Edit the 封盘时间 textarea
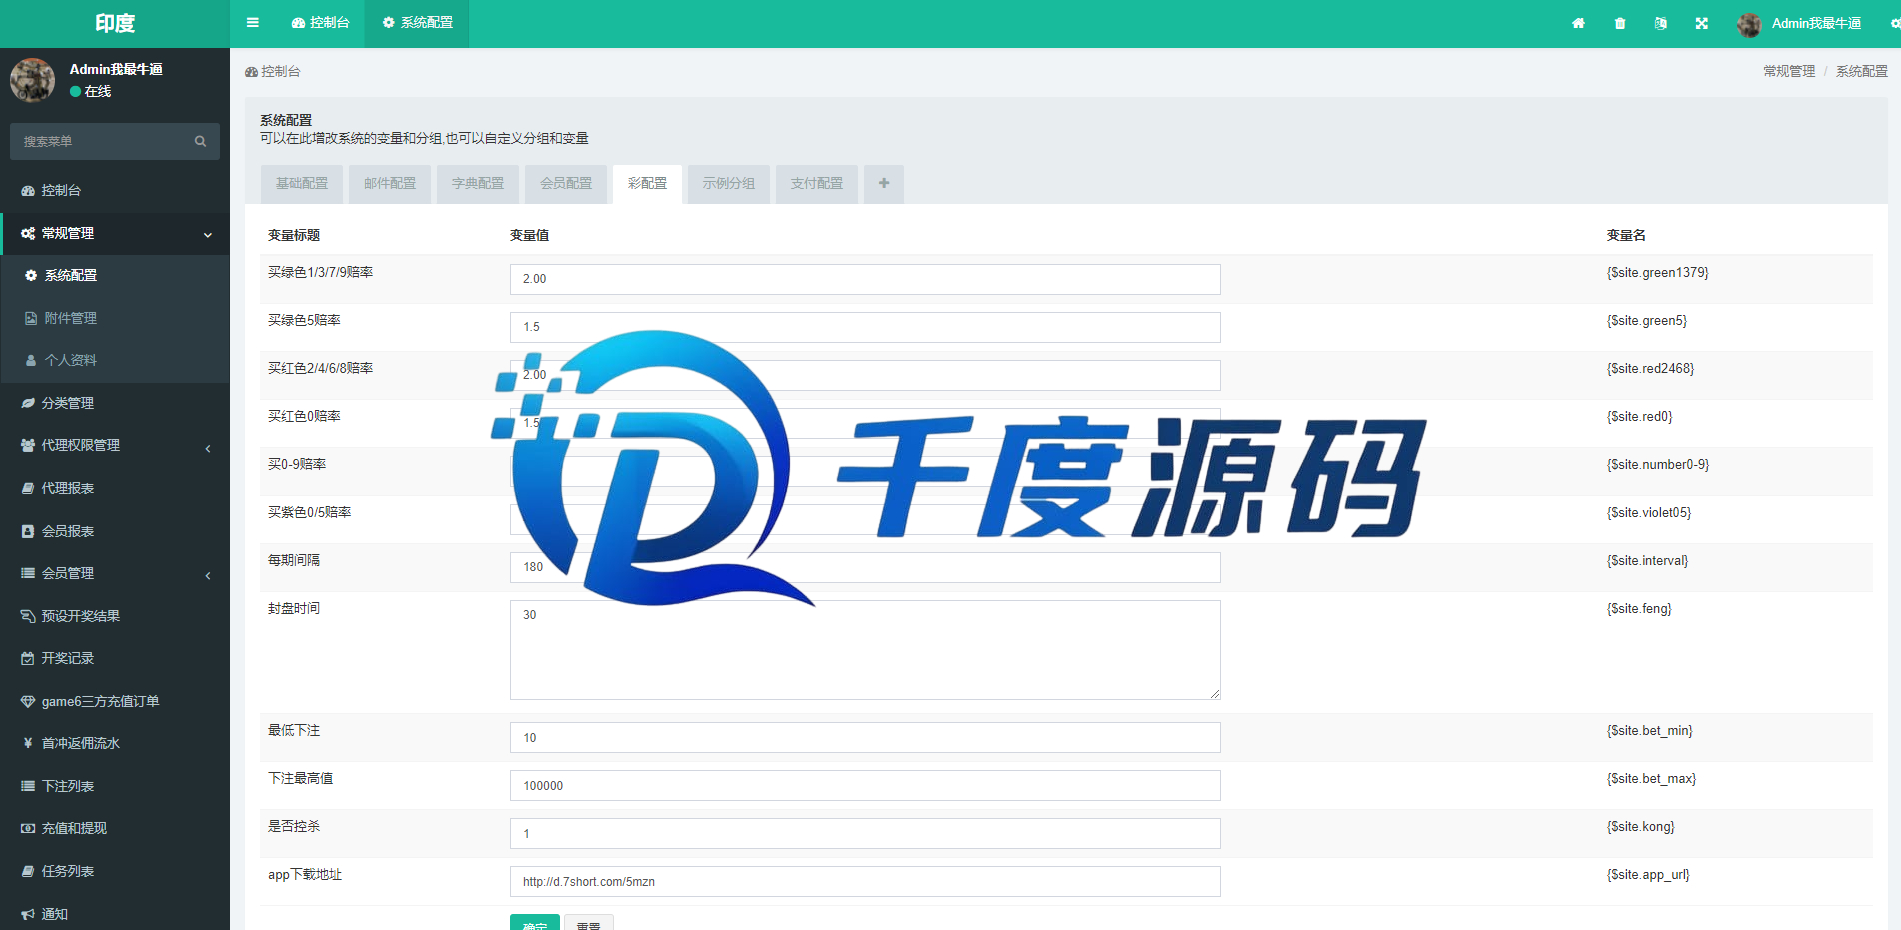This screenshot has height=930, width=1901. click(865, 650)
